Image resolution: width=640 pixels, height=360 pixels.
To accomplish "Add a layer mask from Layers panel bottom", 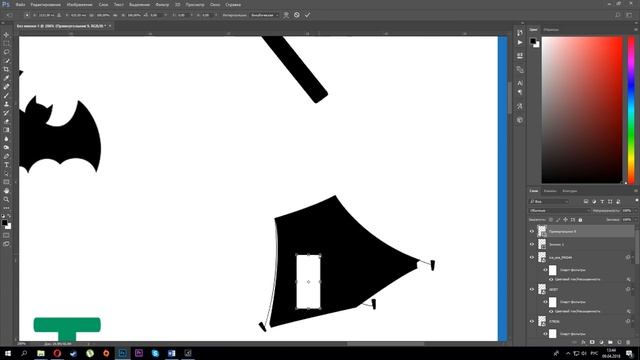I will point(592,342).
